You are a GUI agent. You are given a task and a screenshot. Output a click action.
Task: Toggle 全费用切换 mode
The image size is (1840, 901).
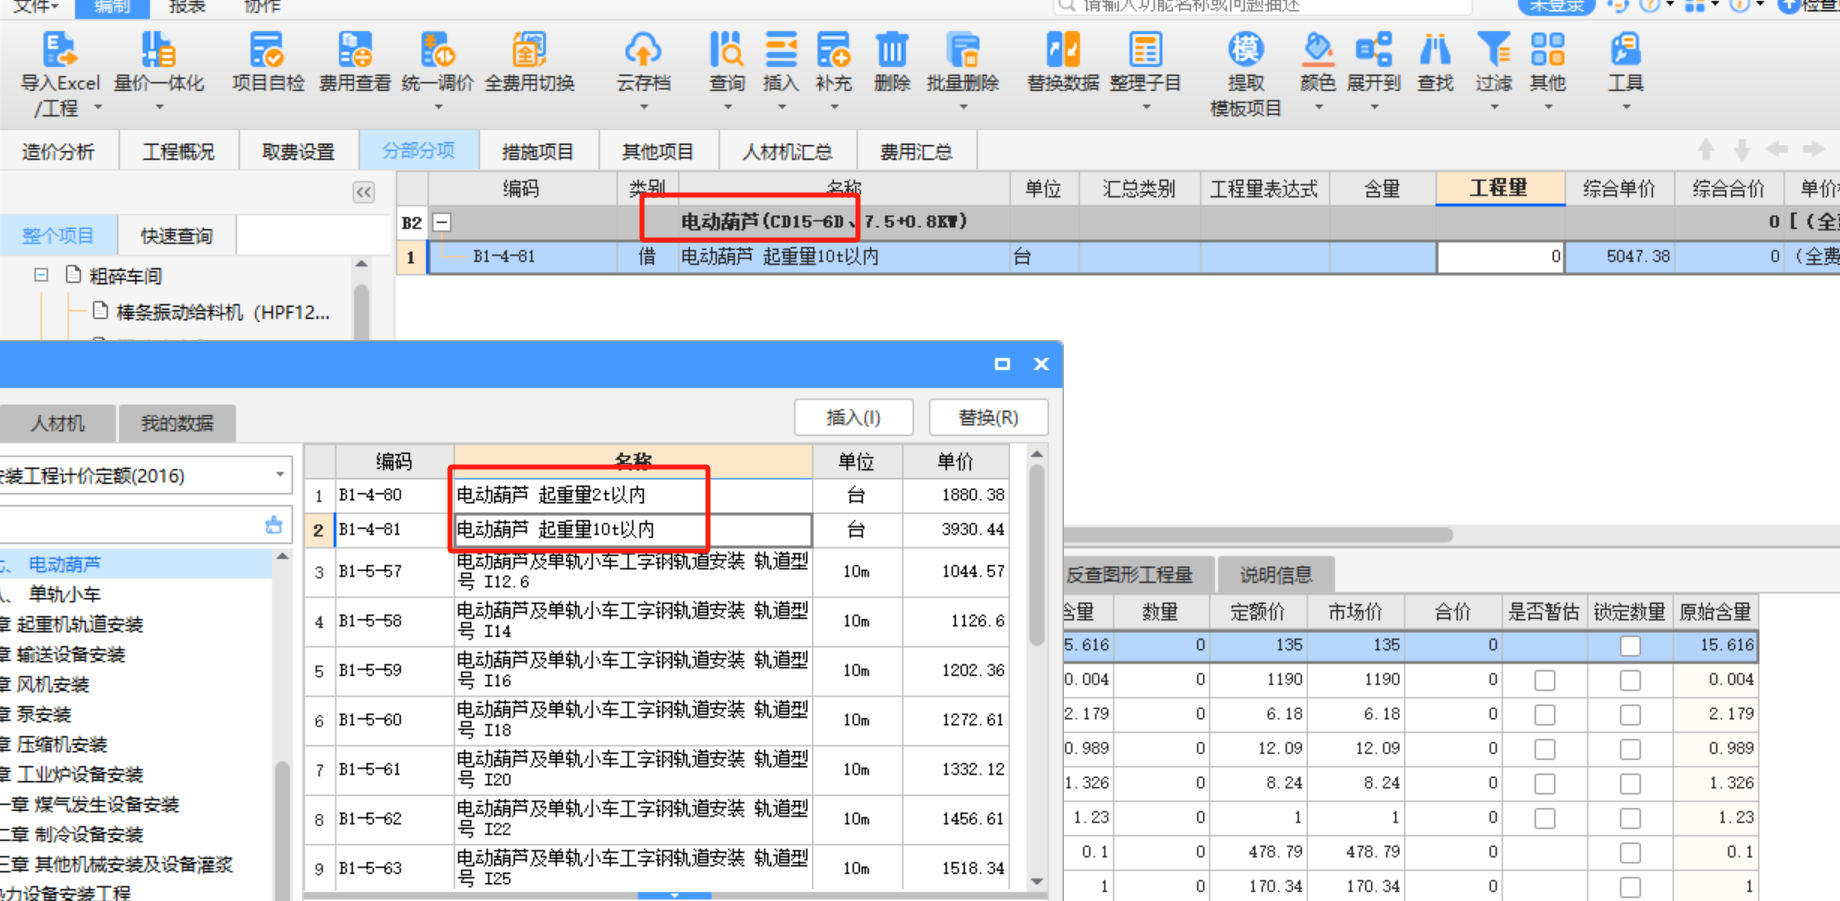point(529,49)
